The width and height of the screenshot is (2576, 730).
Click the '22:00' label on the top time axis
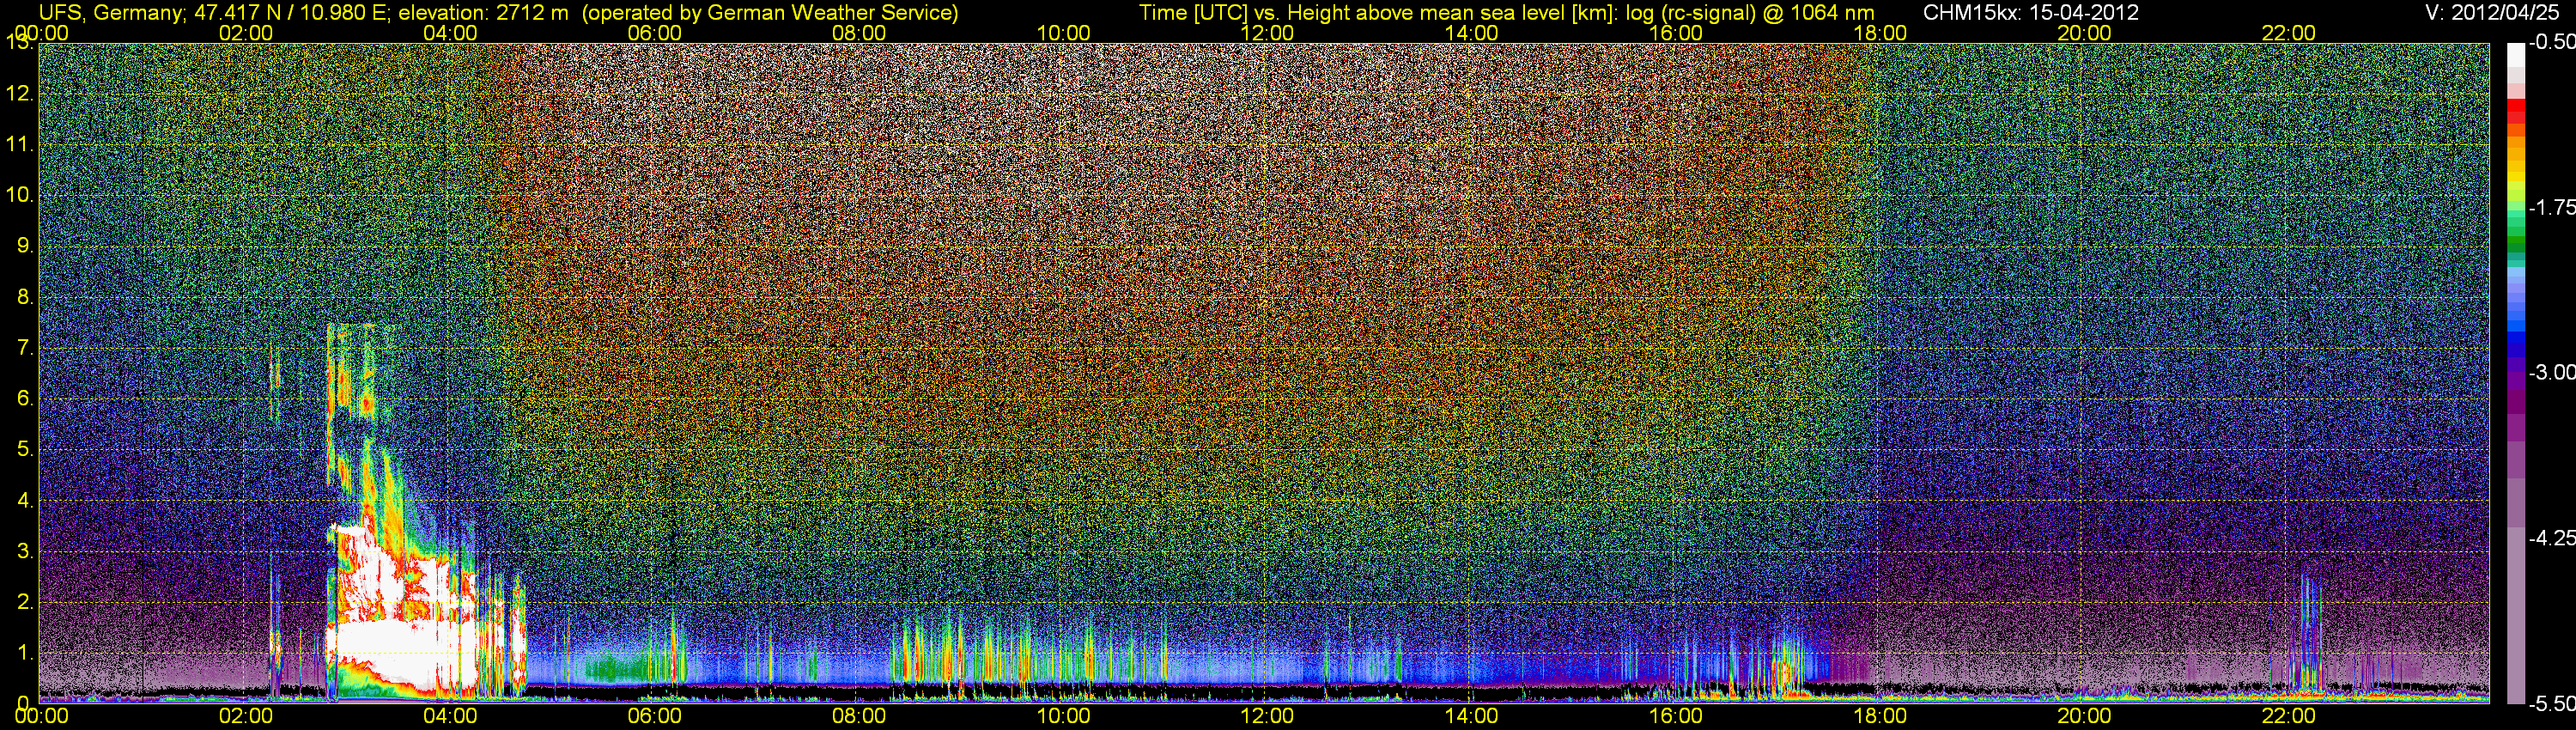point(2289,33)
